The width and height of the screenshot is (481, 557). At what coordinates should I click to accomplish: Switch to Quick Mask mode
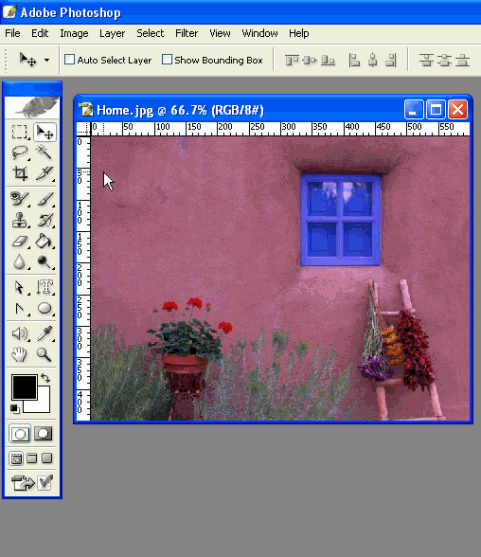[43, 433]
